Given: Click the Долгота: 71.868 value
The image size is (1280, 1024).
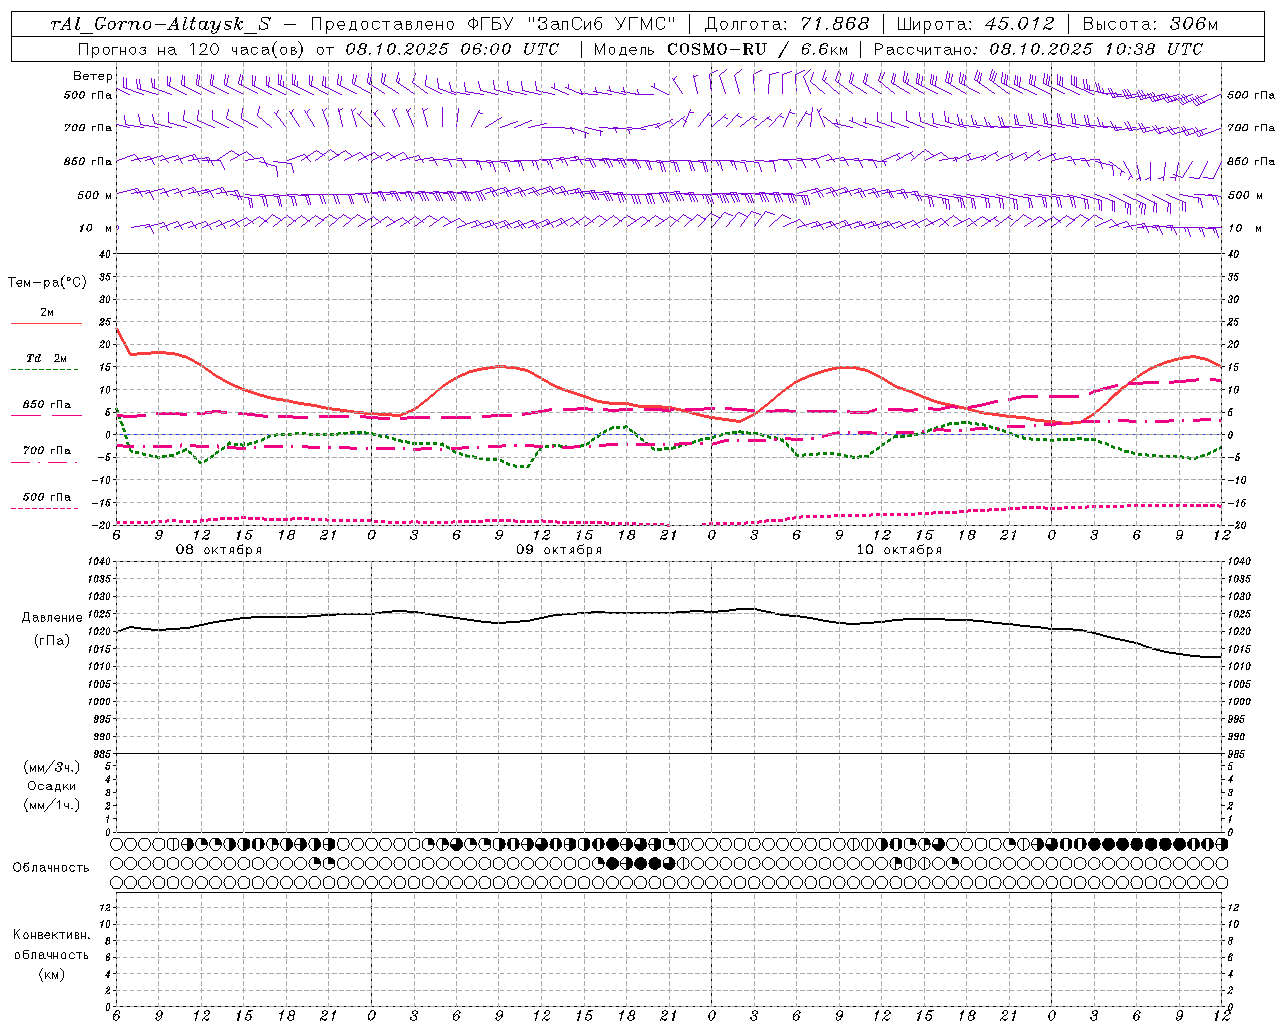Looking at the screenshot, I should tap(787, 24).
